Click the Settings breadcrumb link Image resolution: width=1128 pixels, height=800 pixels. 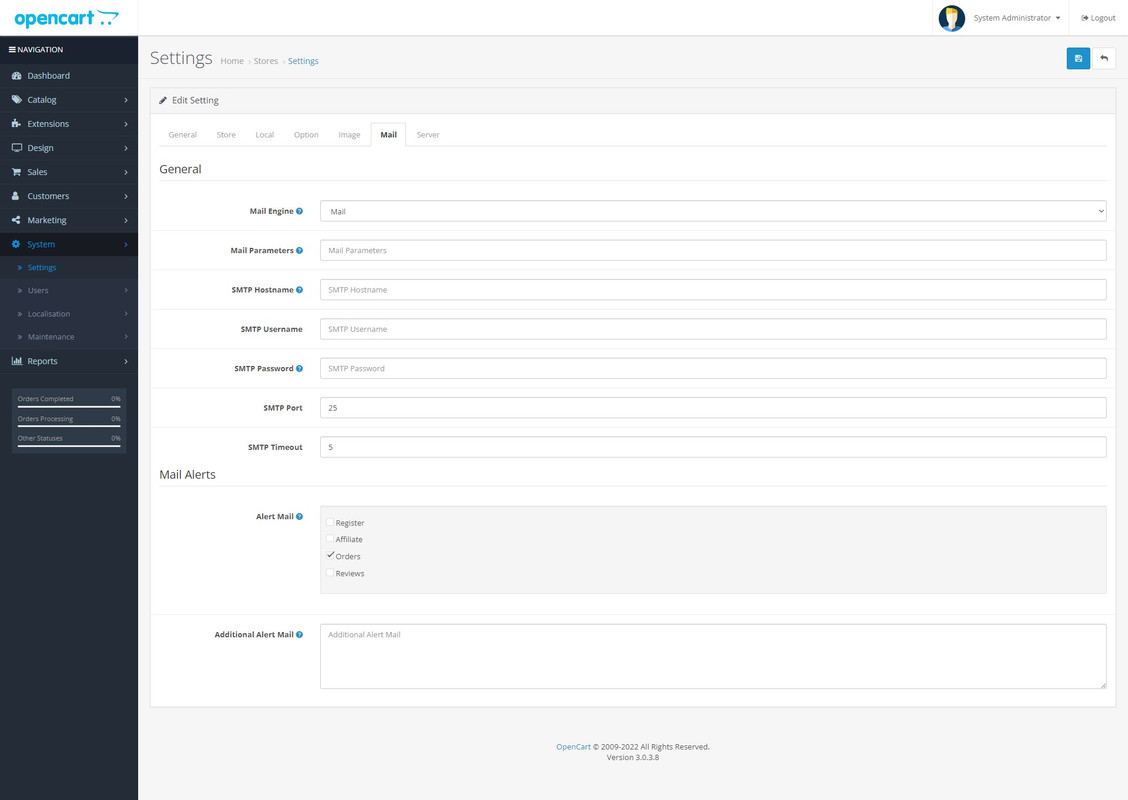pyautogui.click(x=303, y=61)
